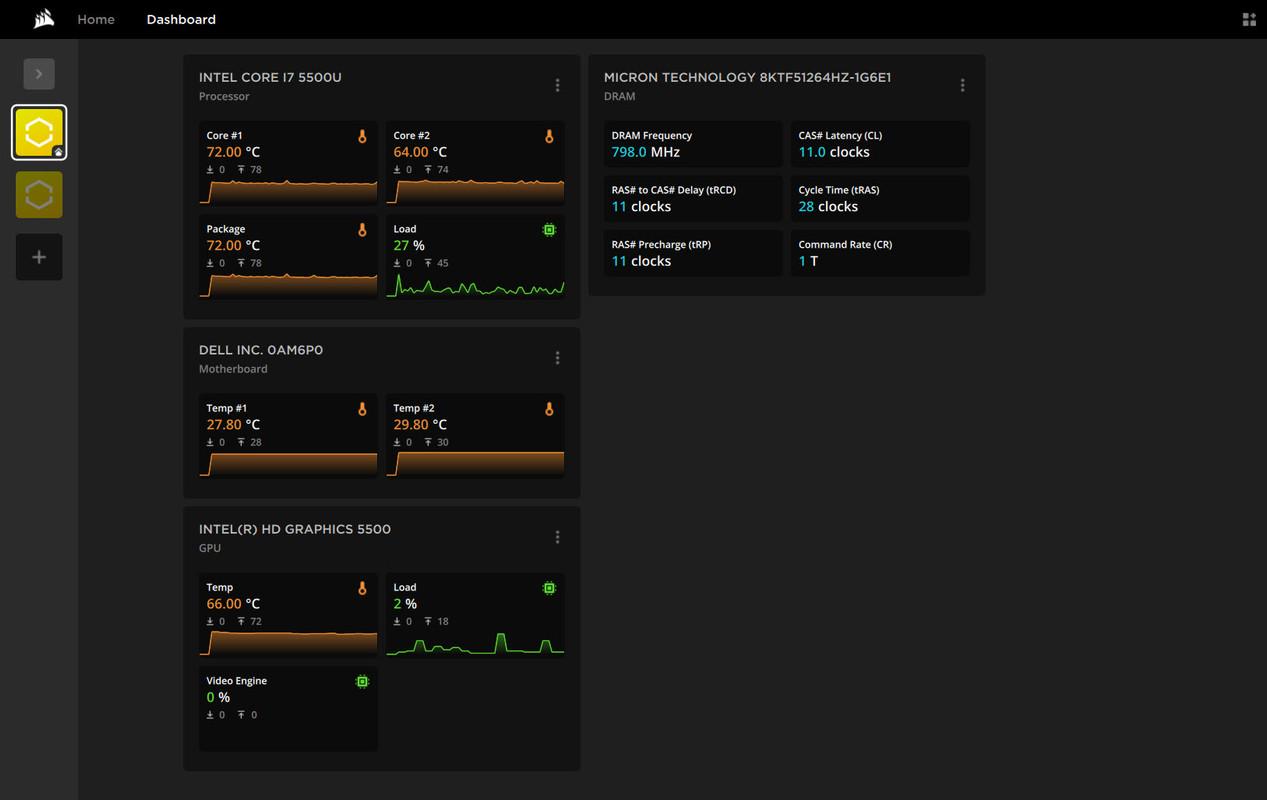
Task: Click the "Motherboard" subtitle text
Action: 233,369
